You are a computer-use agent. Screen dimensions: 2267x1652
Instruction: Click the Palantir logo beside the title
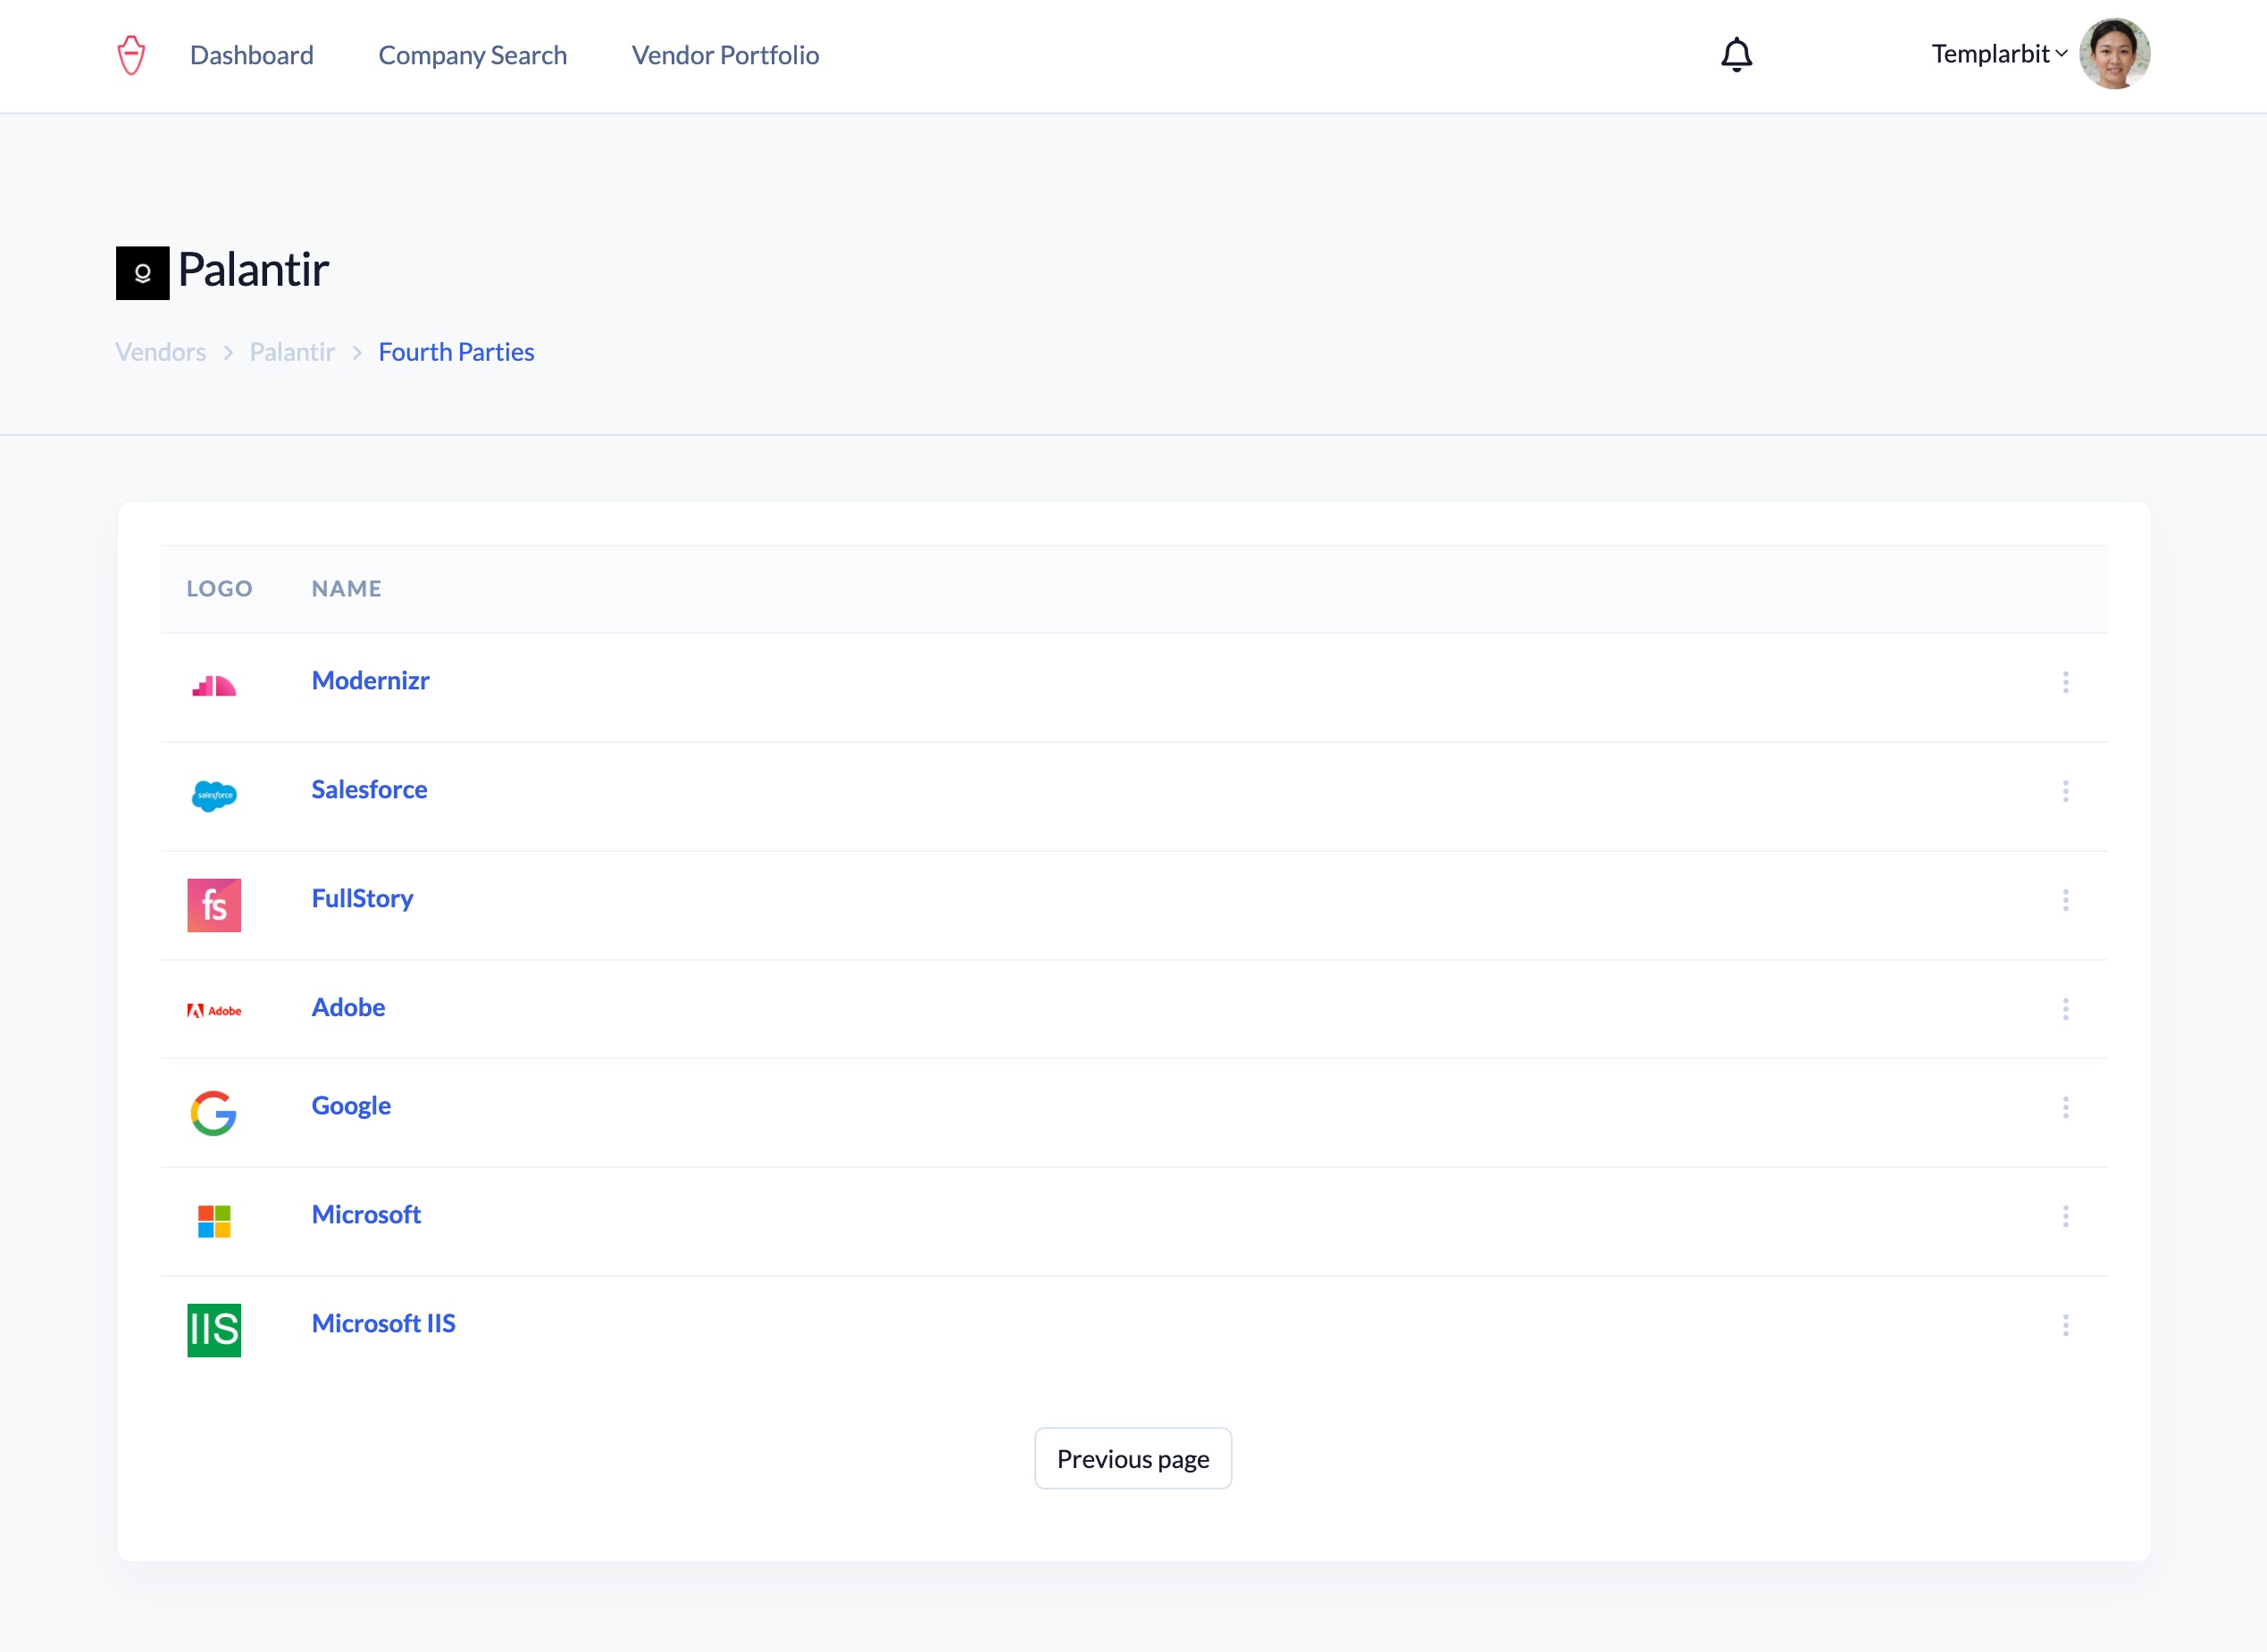[143, 273]
